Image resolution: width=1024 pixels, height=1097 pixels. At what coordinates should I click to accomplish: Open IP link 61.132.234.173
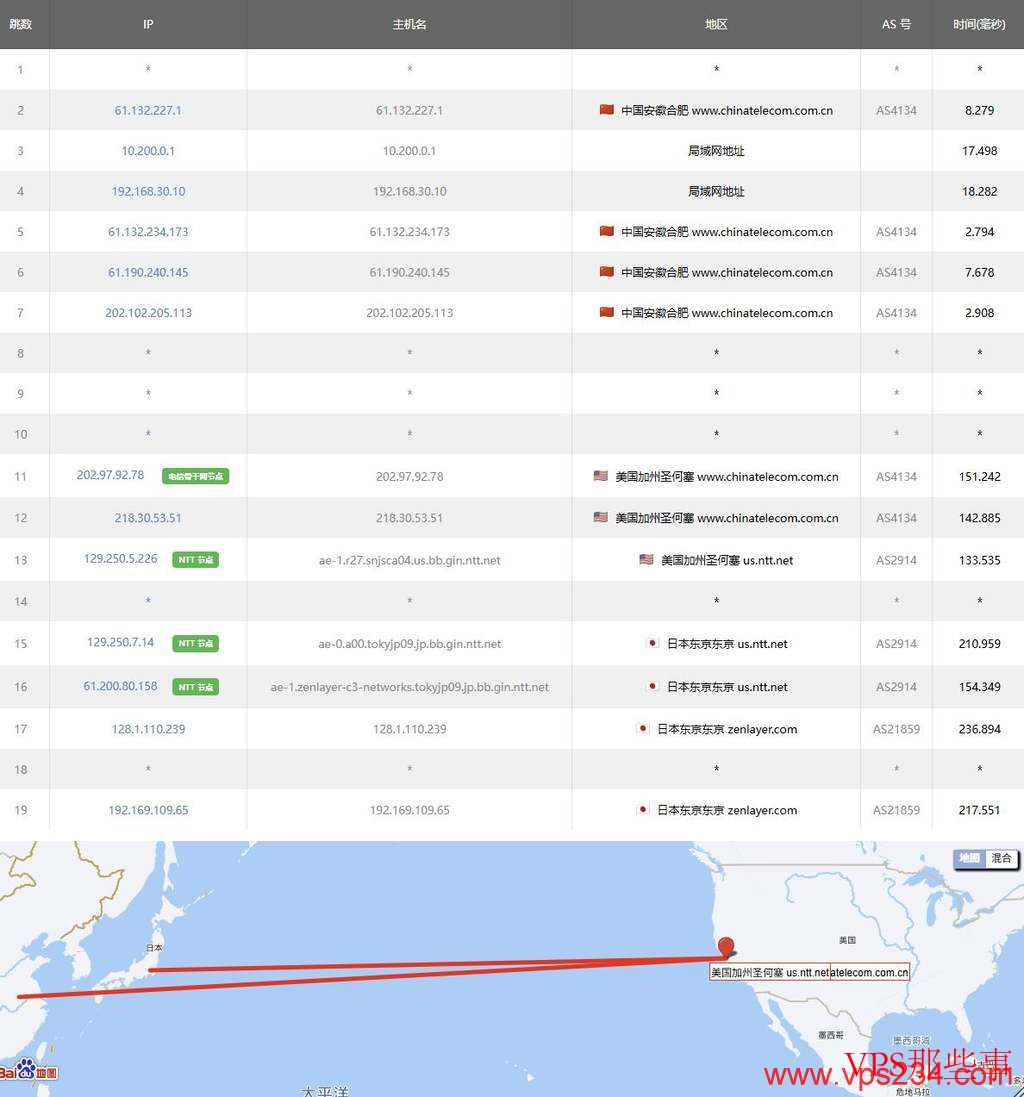(148, 232)
